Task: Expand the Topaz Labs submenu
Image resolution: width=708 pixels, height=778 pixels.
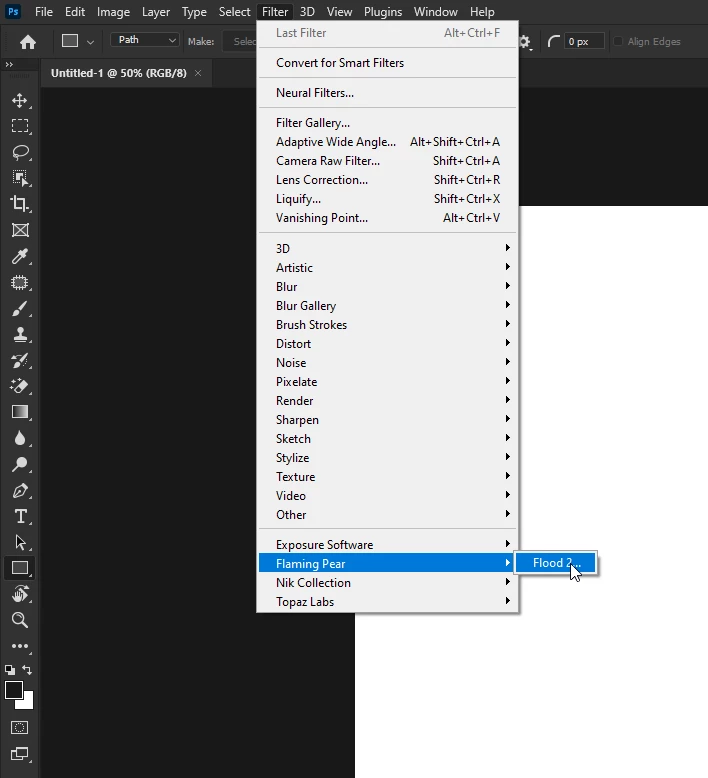Action: pyautogui.click(x=387, y=601)
